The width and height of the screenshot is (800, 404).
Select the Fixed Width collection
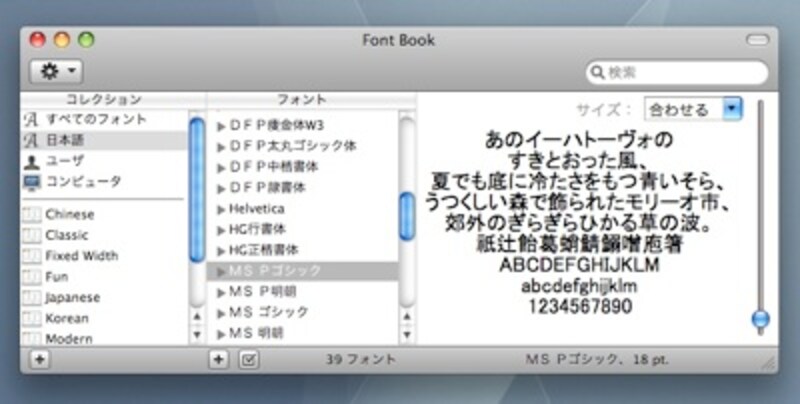pos(105,256)
